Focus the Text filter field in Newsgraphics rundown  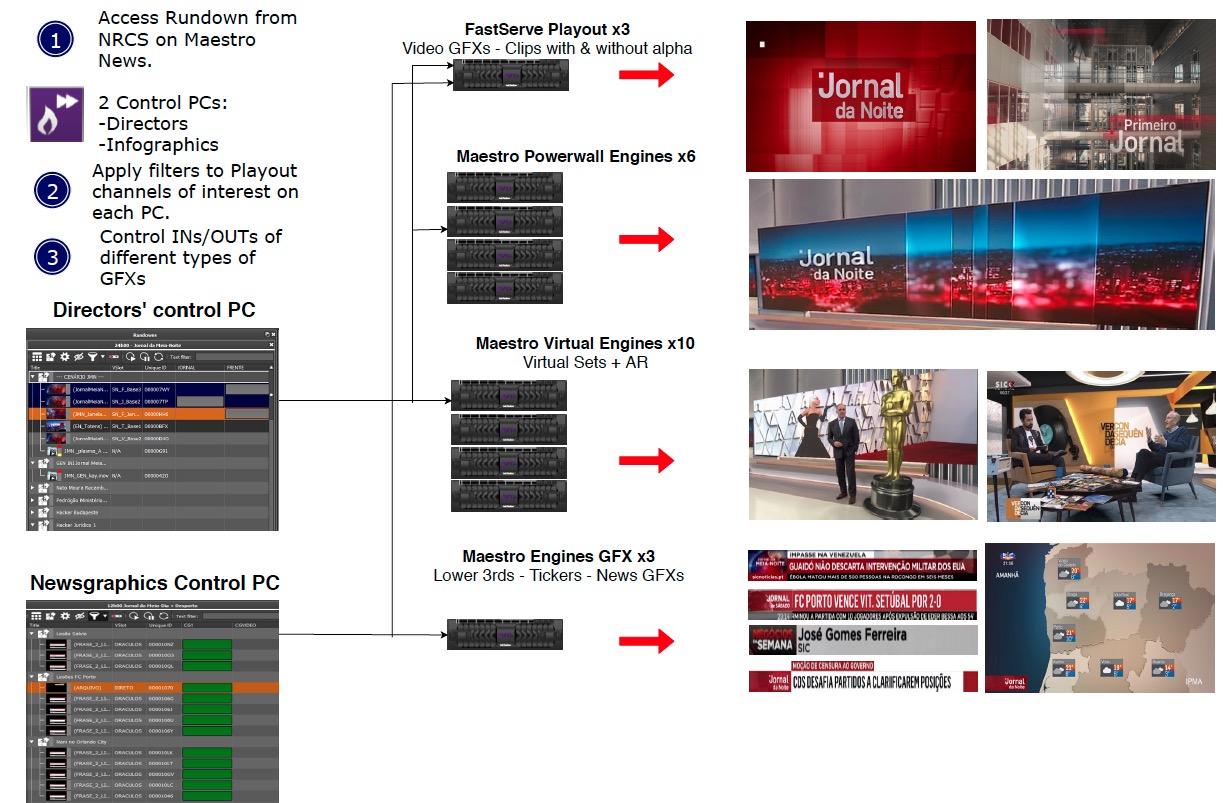tap(240, 616)
